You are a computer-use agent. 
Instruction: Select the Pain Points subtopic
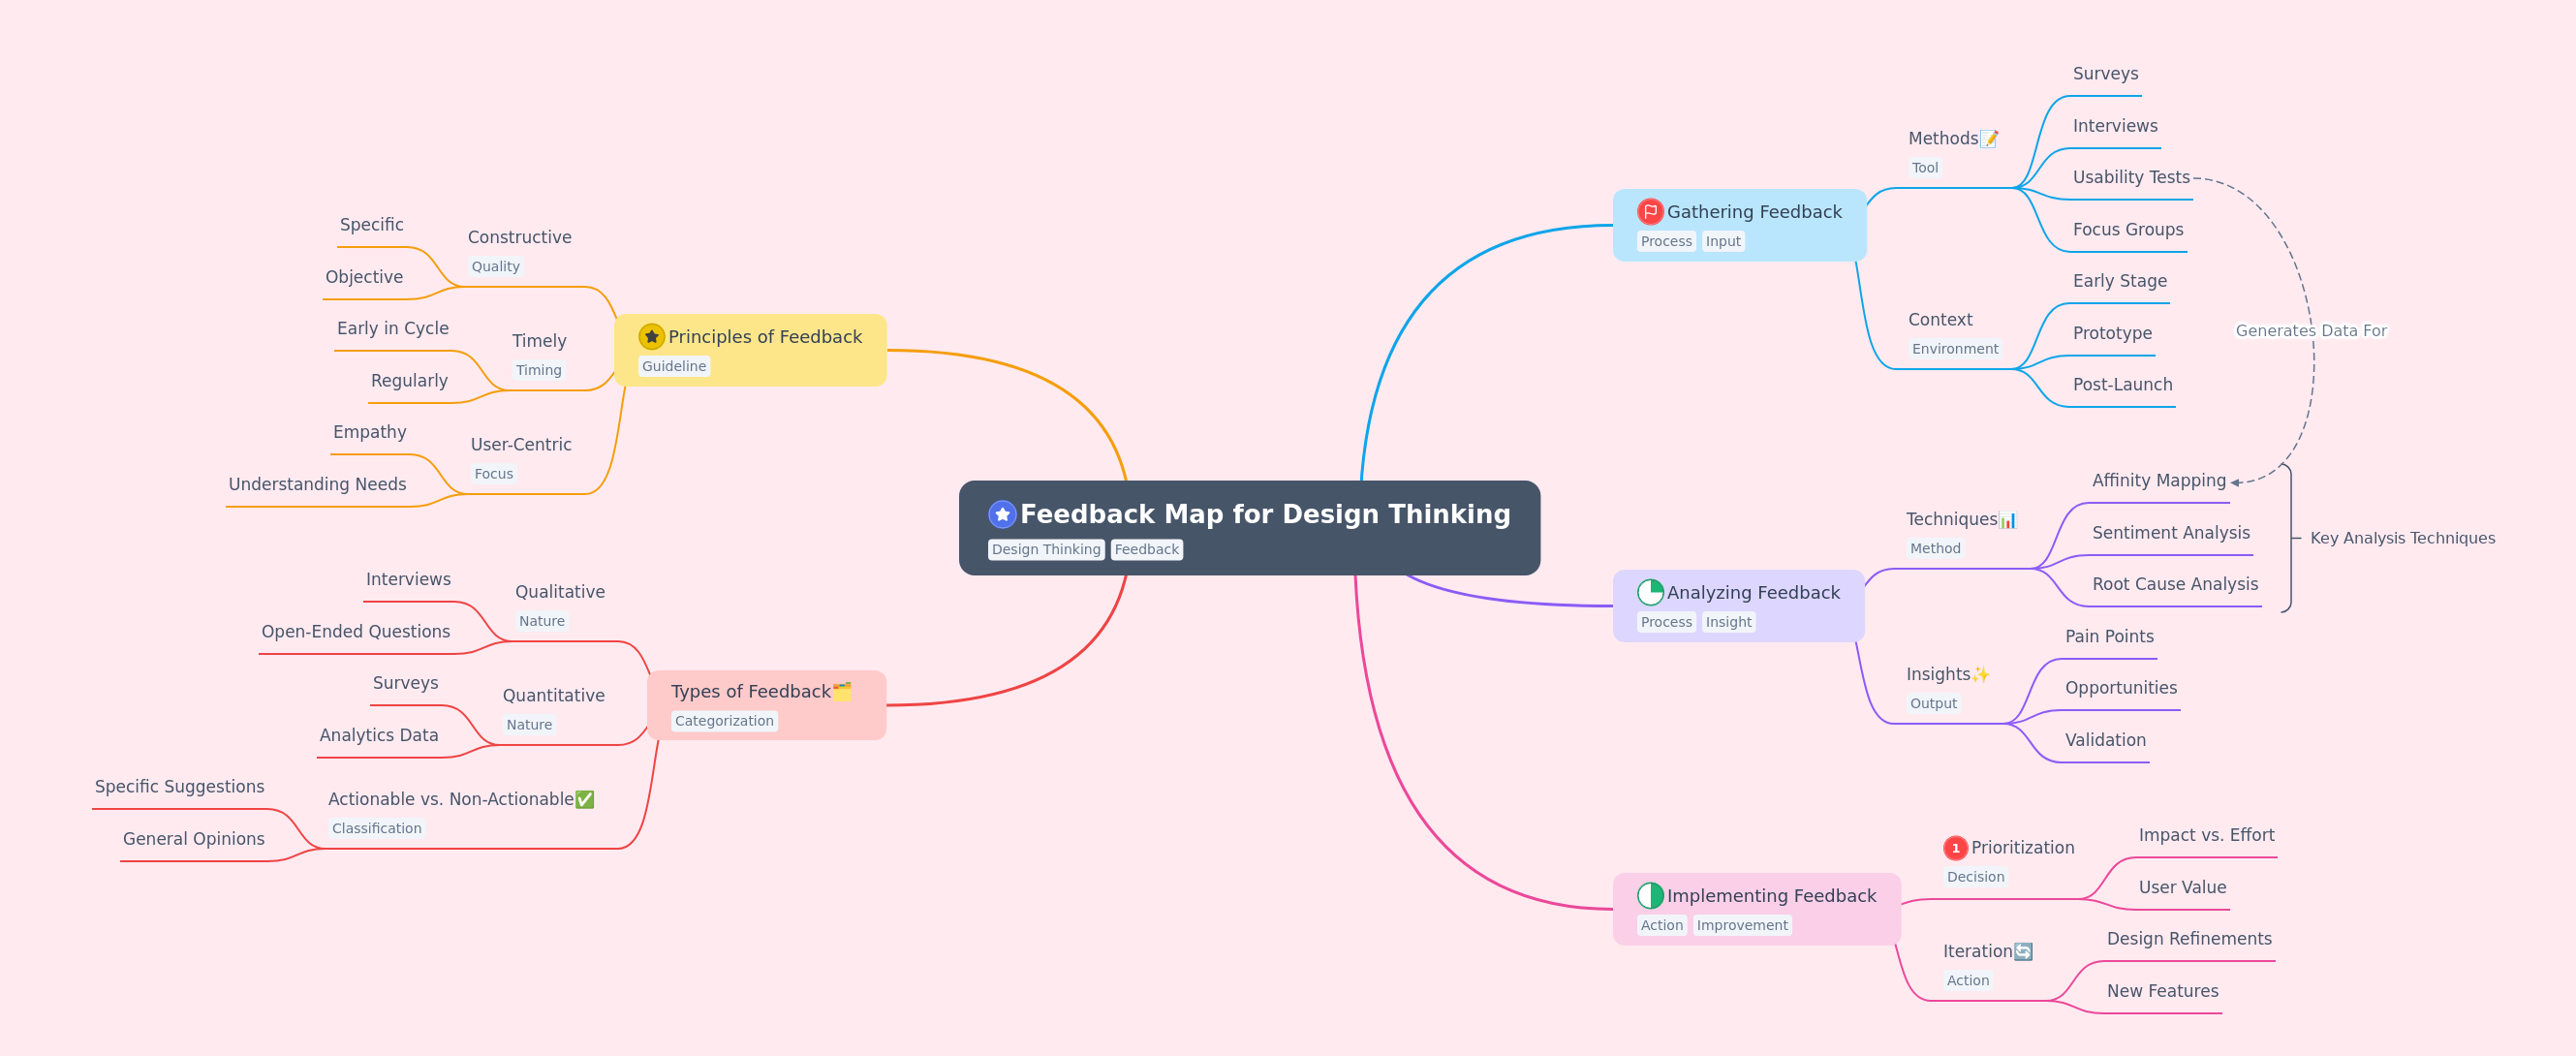click(2109, 637)
